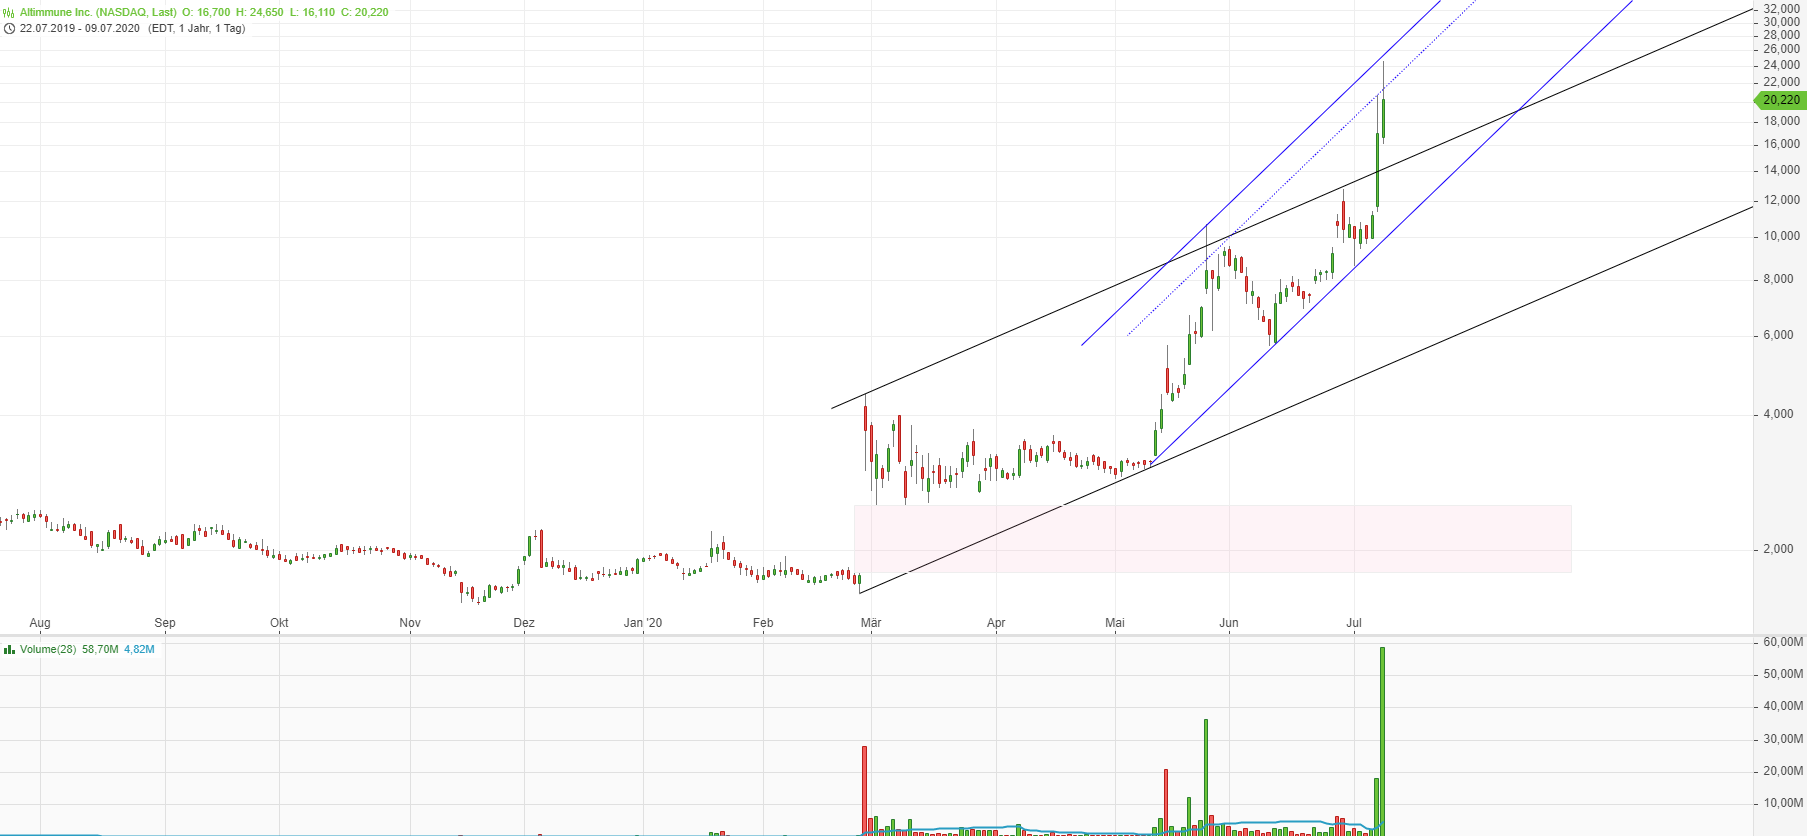
Task: Click the 14,000 price axis label
Action: tap(1781, 170)
